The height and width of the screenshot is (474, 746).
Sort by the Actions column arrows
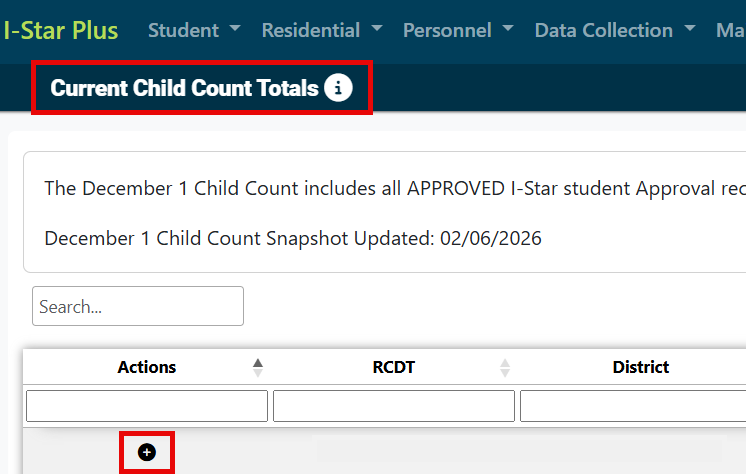[x=258, y=367]
